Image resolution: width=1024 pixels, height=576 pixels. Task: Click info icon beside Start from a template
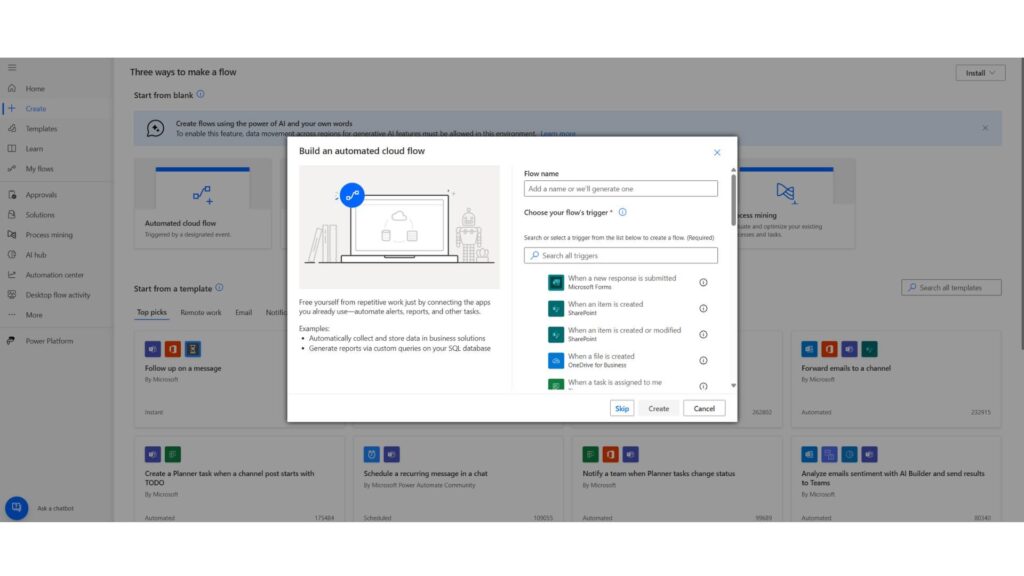(219, 287)
